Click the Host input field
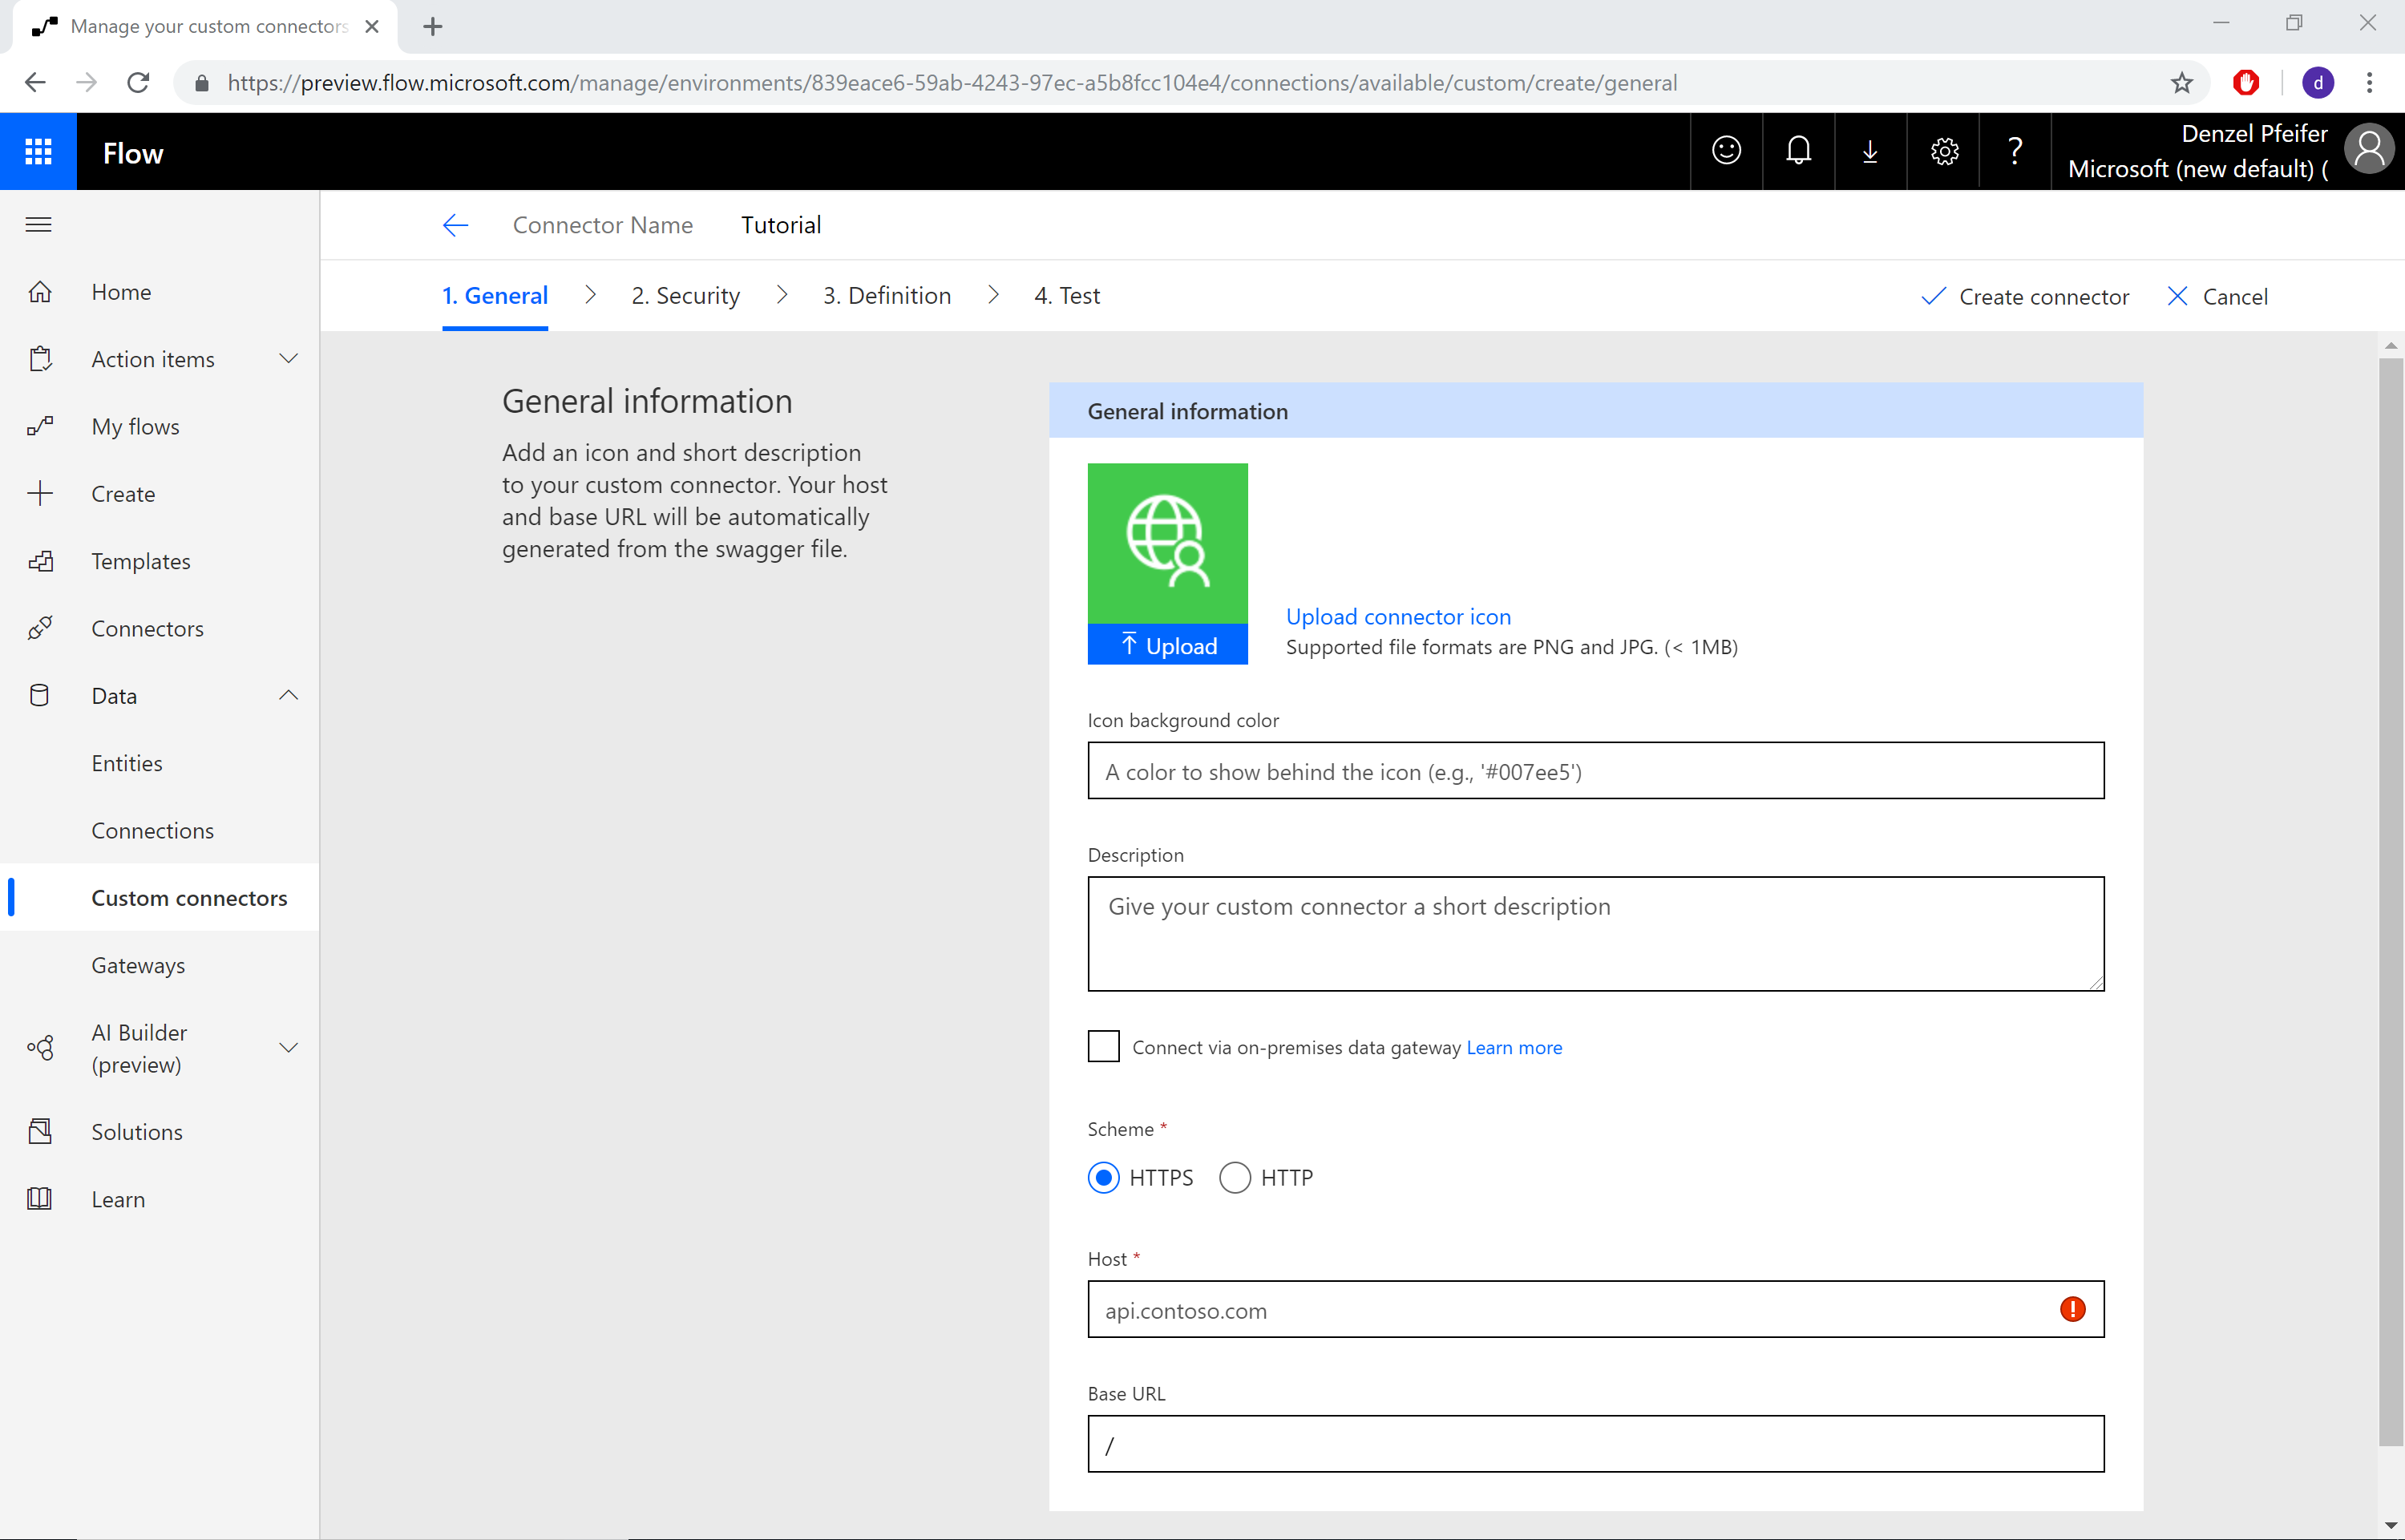Screen dimensions: 2405x1540 pos(1595,1309)
